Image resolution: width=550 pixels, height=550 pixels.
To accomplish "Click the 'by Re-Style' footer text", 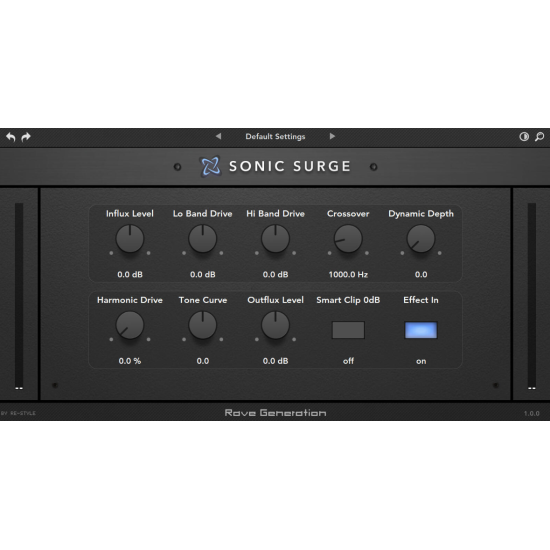I will [x=18, y=413].
